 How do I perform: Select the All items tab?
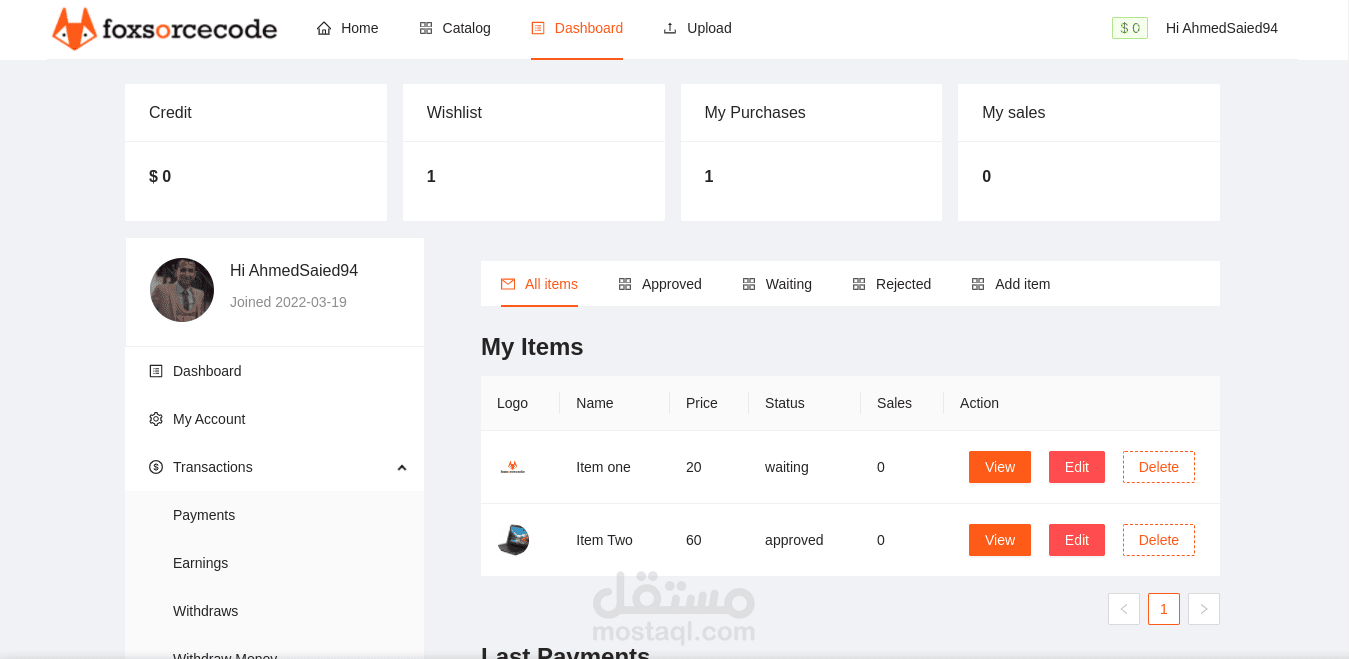click(539, 284)
